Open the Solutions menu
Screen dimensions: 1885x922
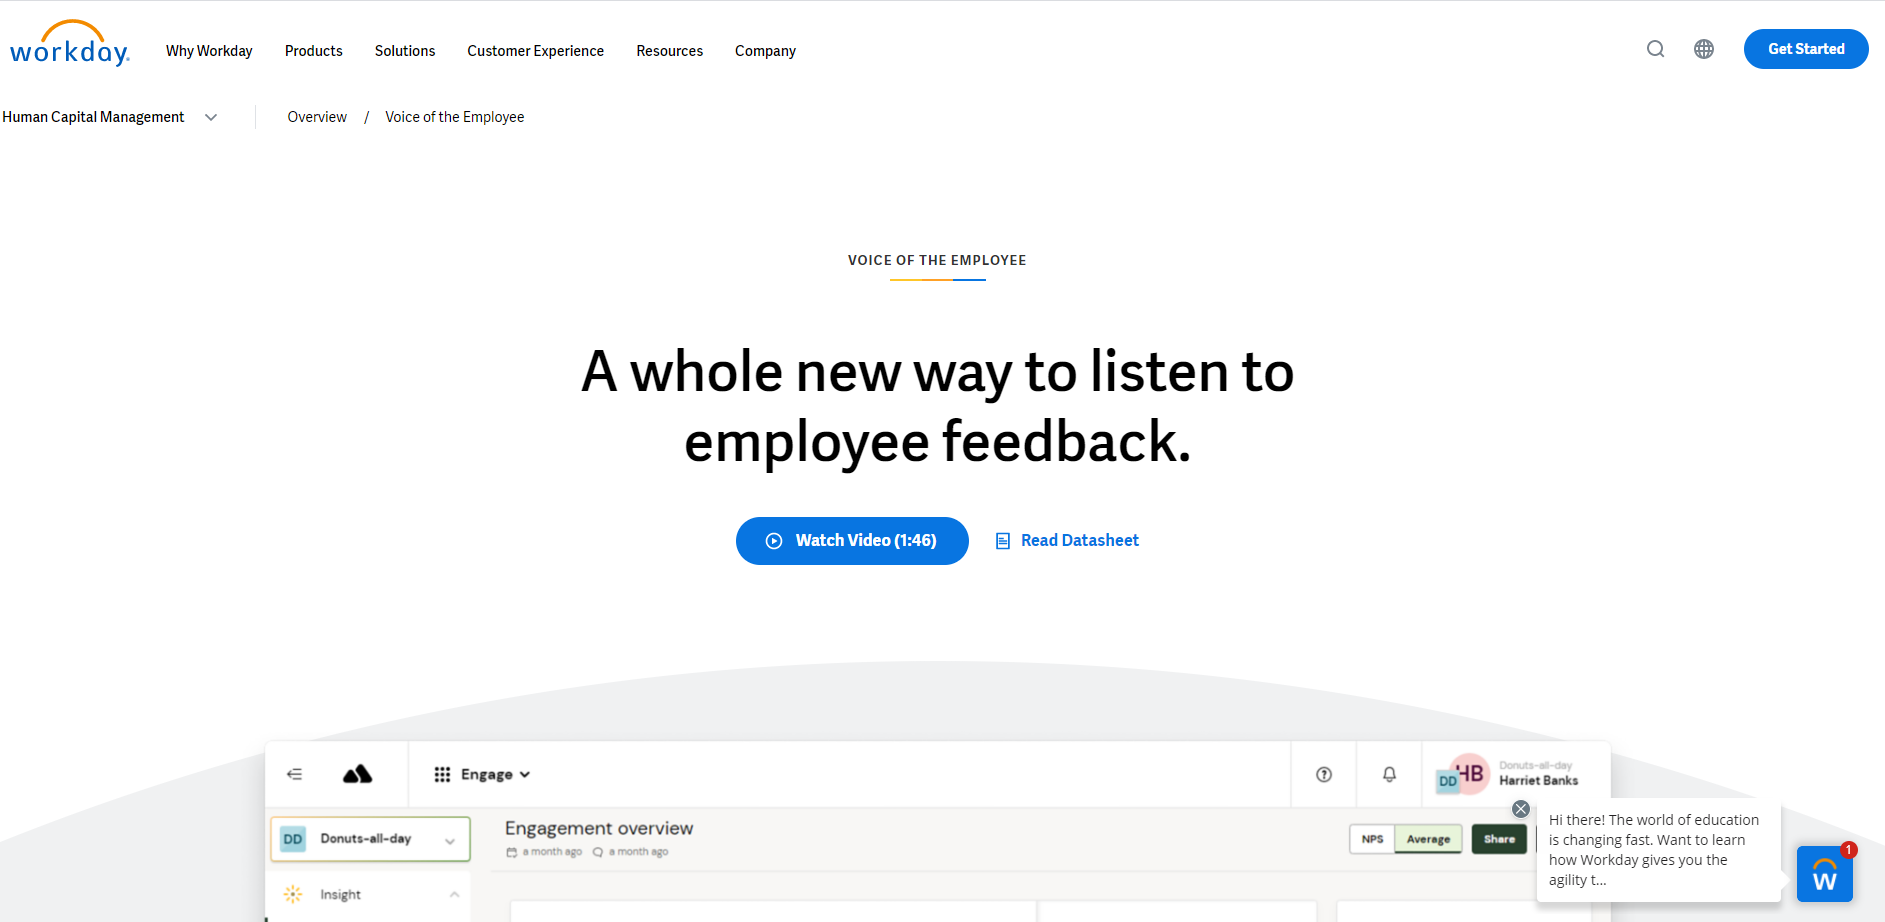pyautogui.click(x=405, y=51)
